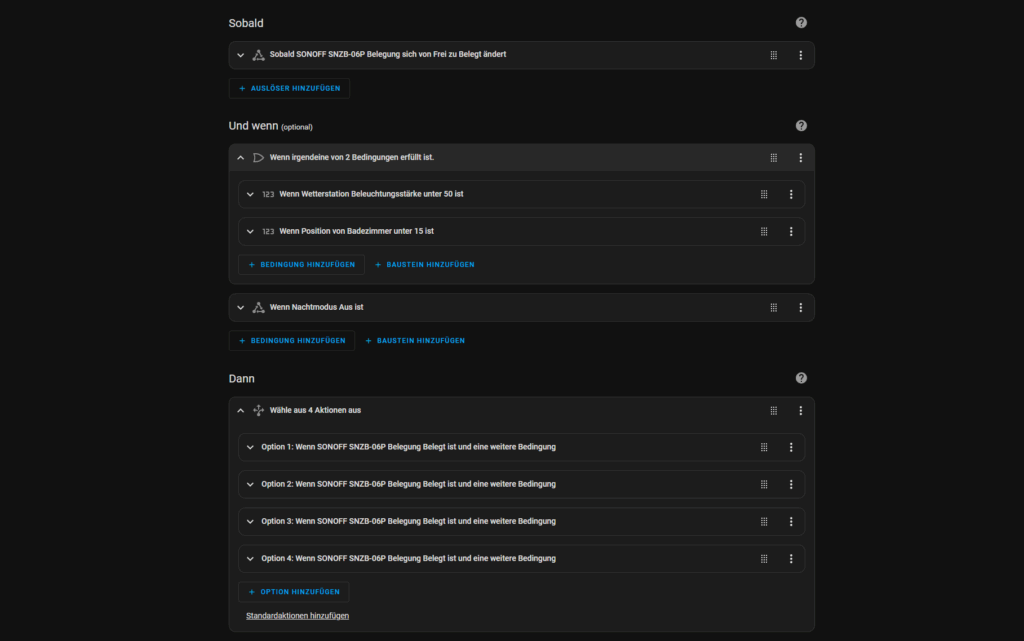
Task: Click the 'Und wenn' section heading
Action: [253, 126]
